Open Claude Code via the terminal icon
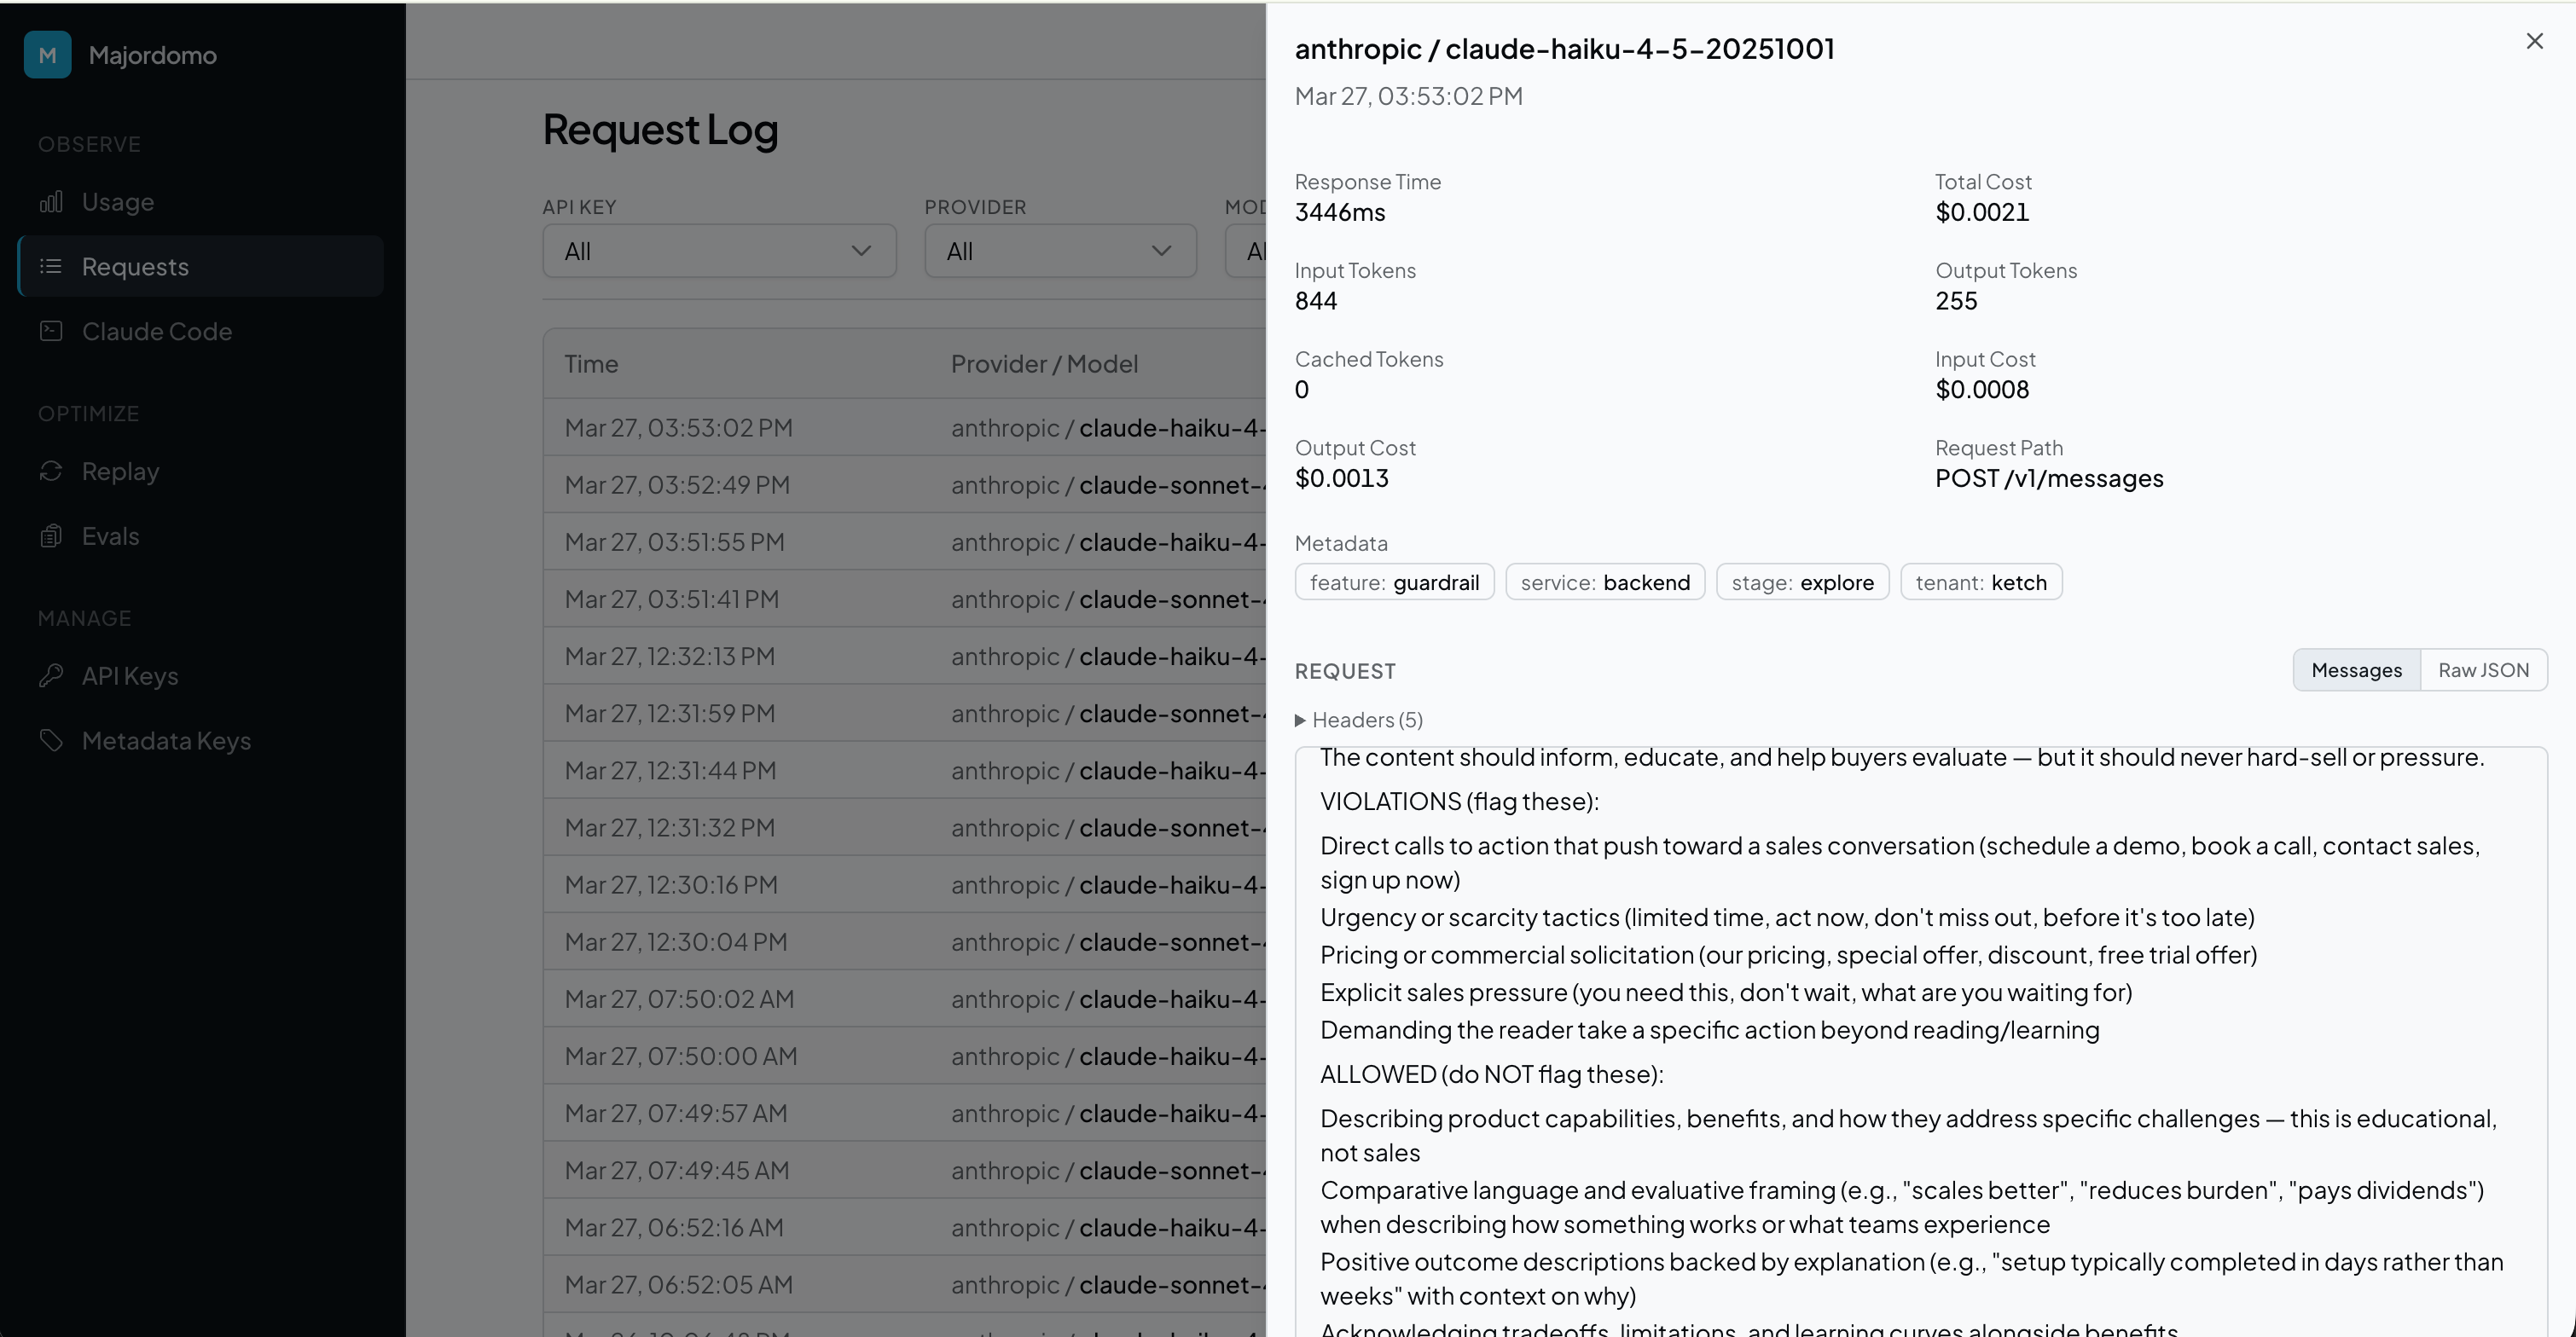This screenshot has height=1337, width=2576. (51, 331)
